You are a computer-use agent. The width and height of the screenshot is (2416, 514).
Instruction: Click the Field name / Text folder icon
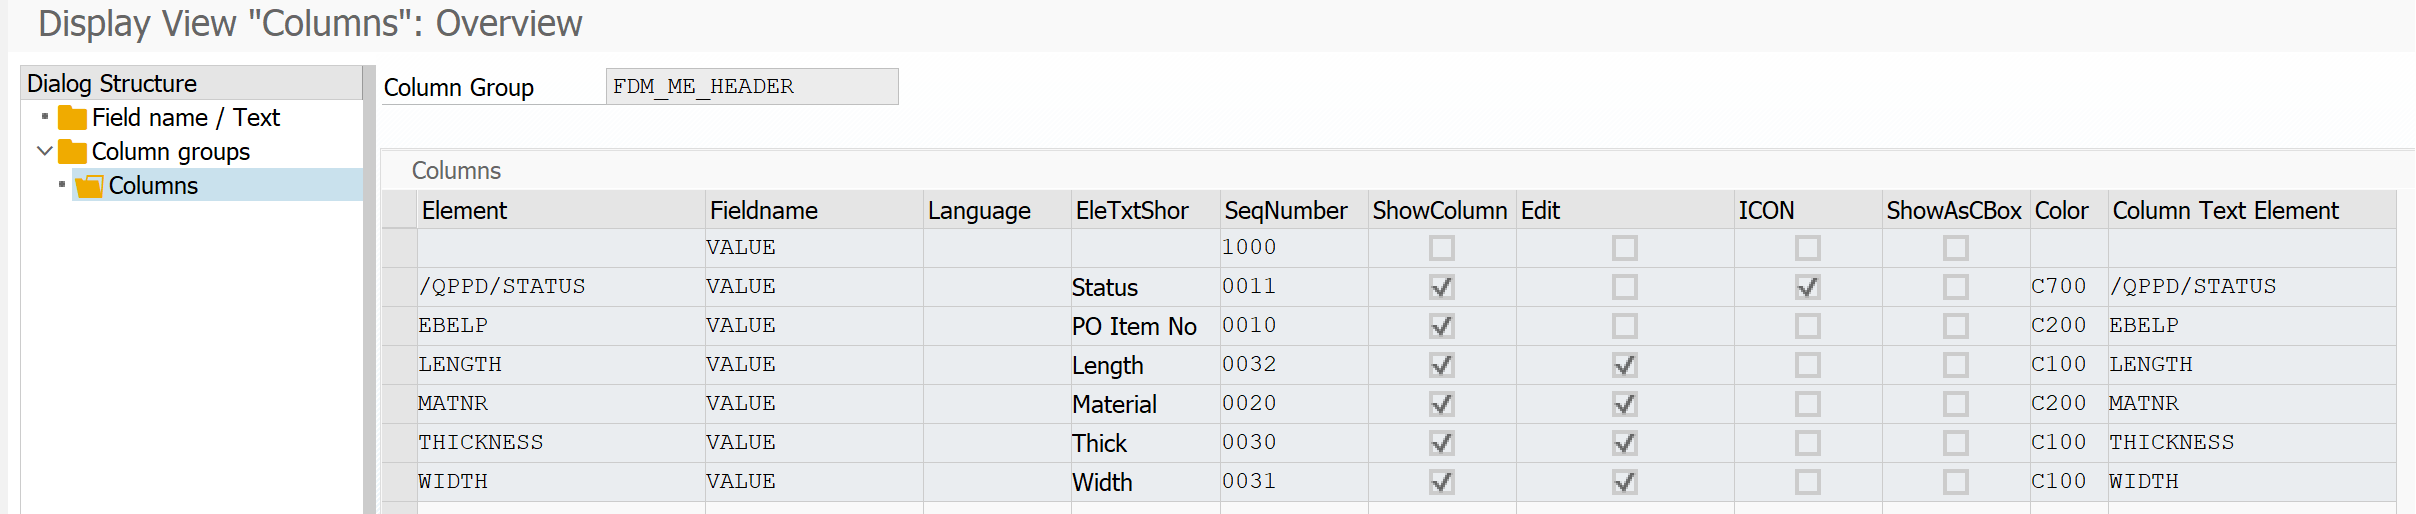[72, 118]
